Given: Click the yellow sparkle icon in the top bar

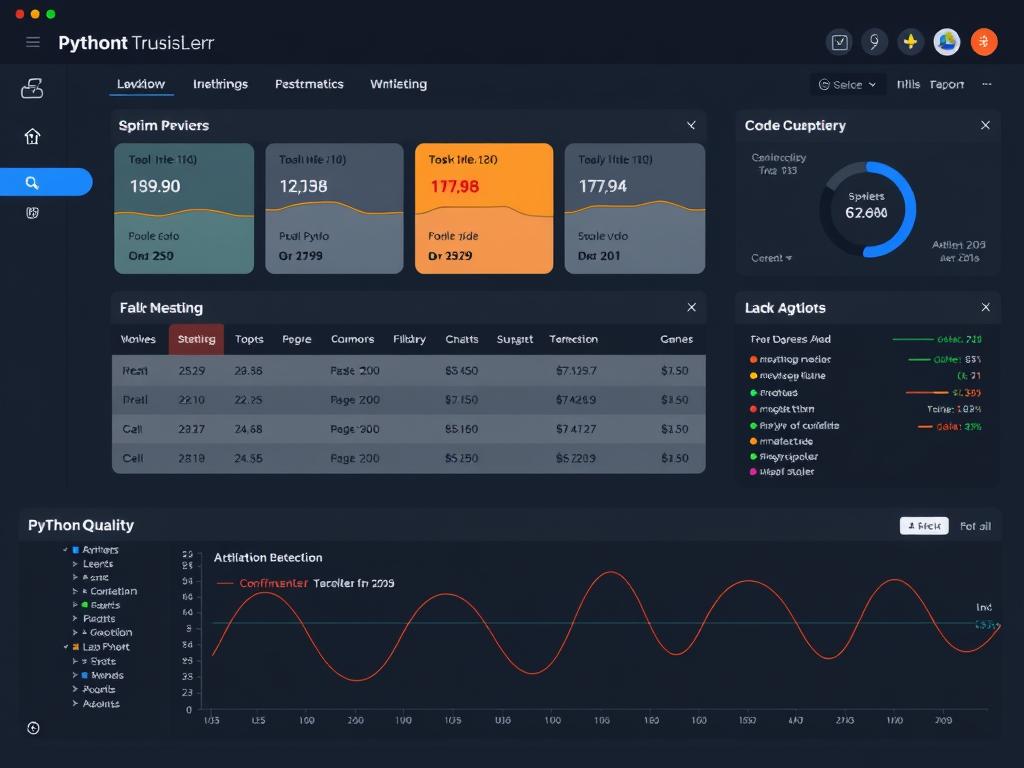Looking at the screenshot, I should (x=910, y=42).
